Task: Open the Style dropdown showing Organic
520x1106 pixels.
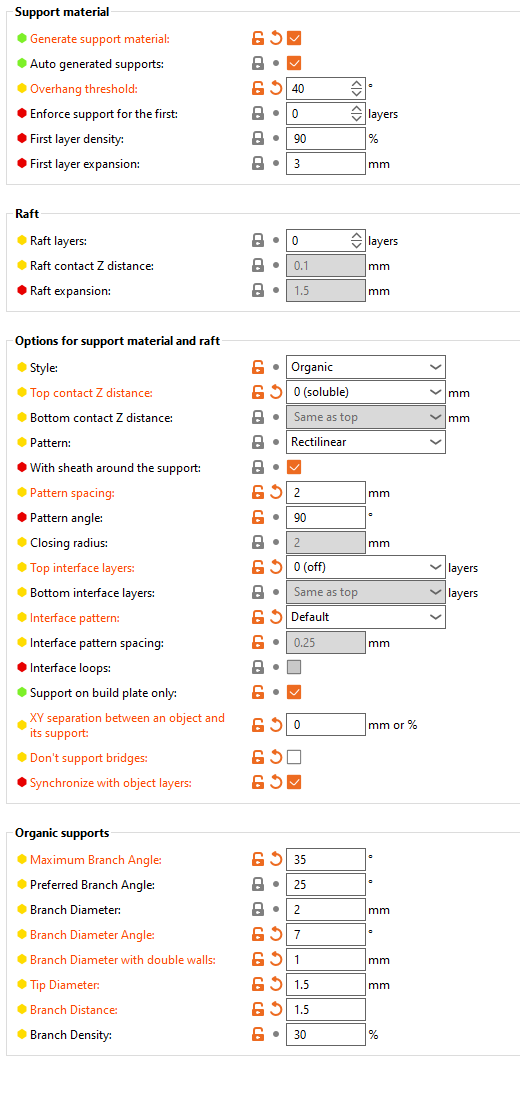Action: pos(365,367)
